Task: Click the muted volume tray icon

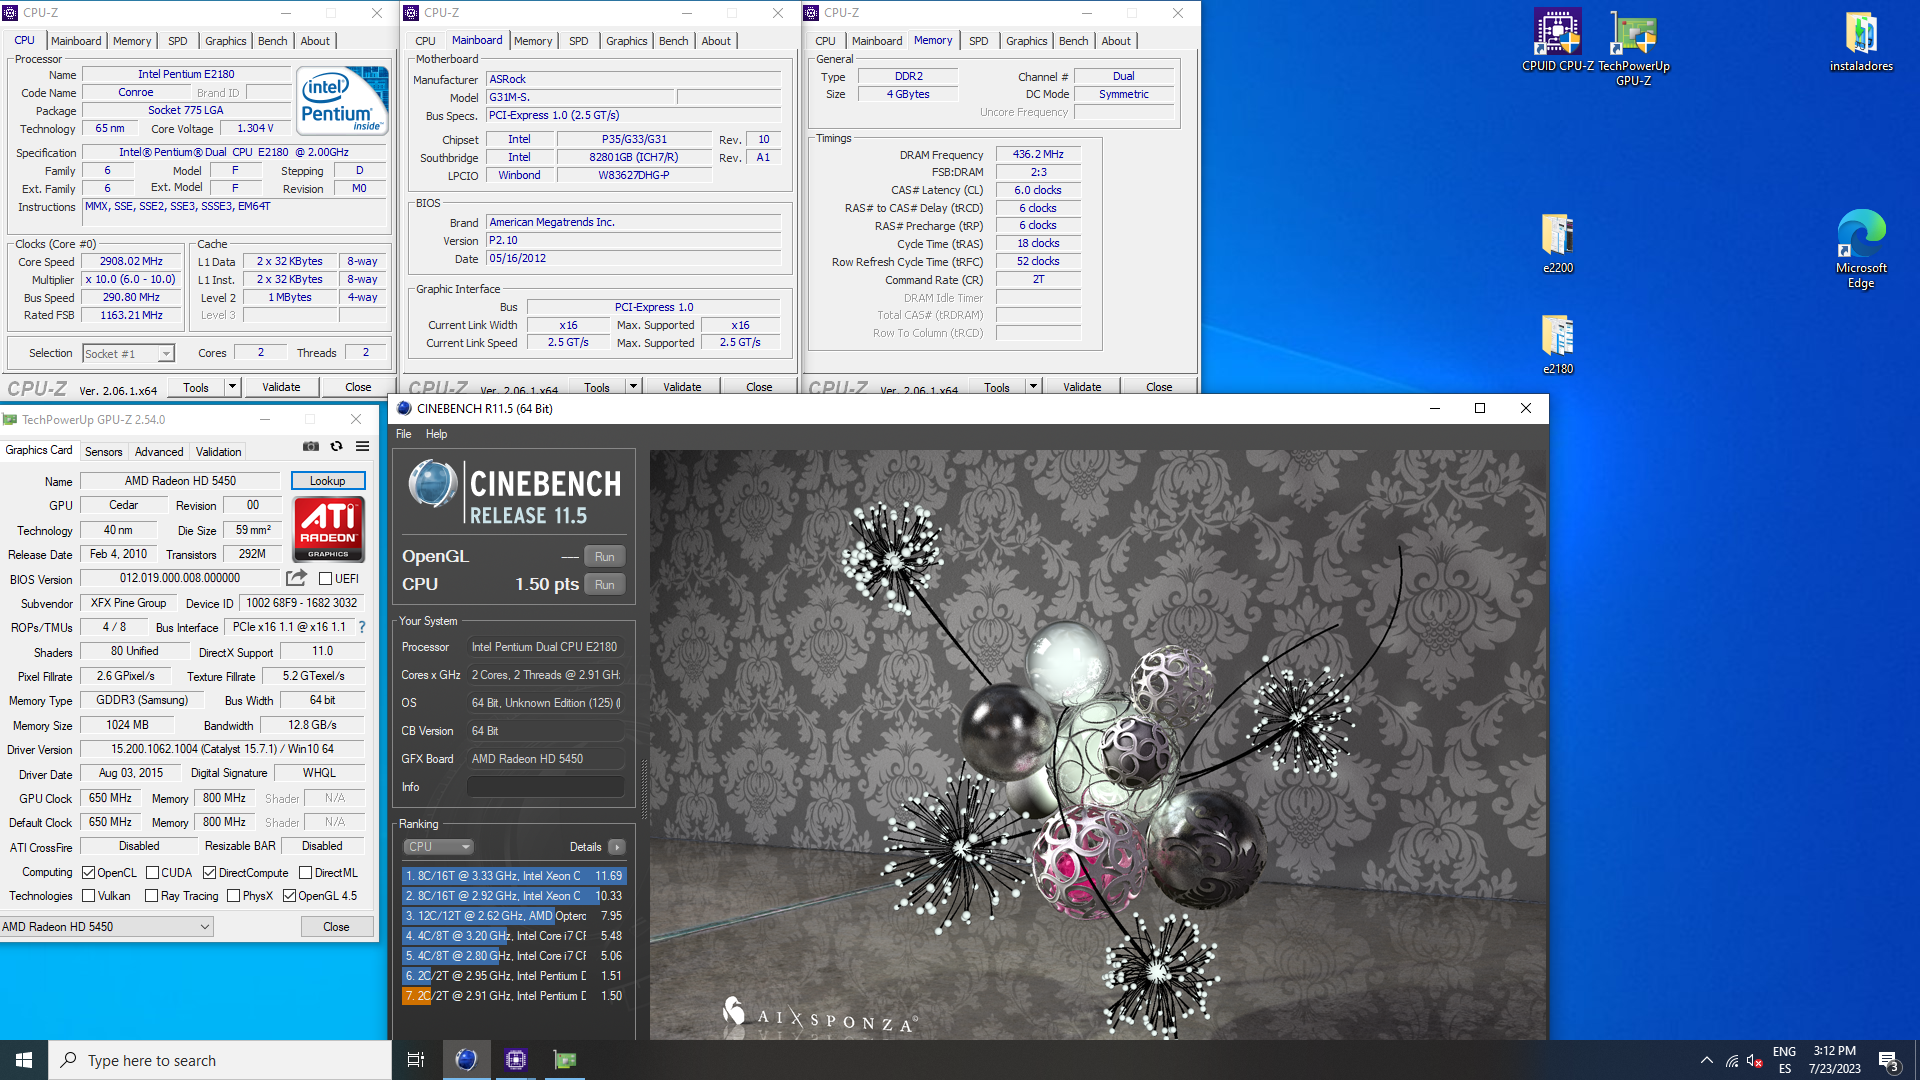Action: (x=1755, y=1060)
